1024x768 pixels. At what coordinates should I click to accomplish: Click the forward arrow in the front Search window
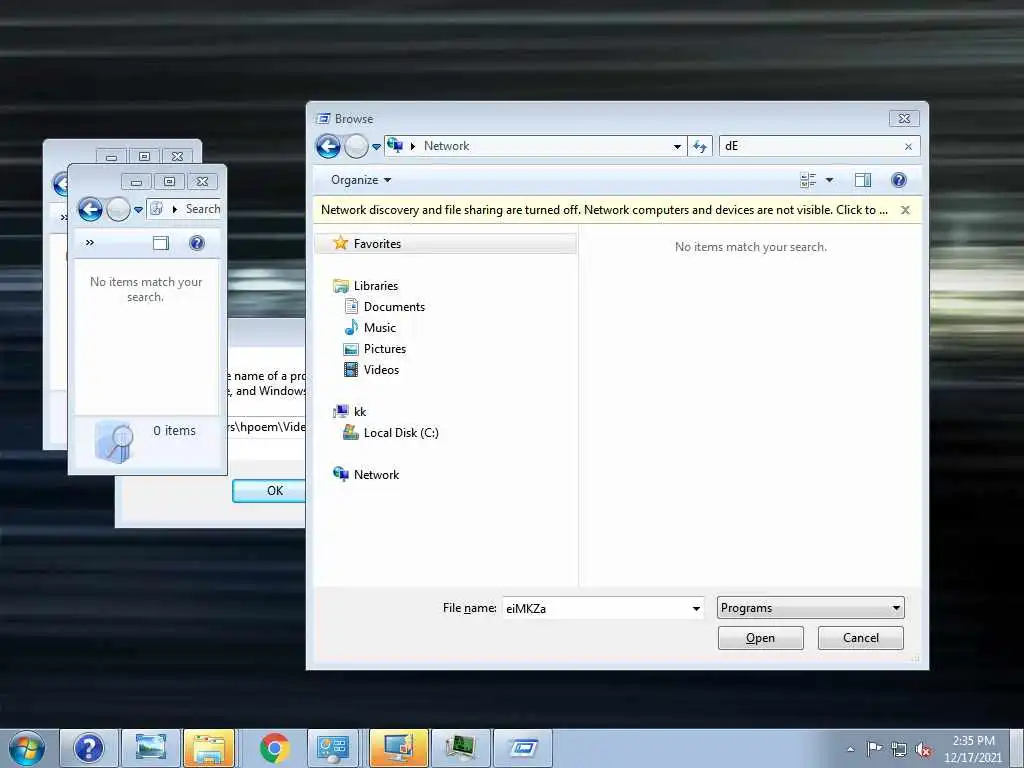click(118, 210)
